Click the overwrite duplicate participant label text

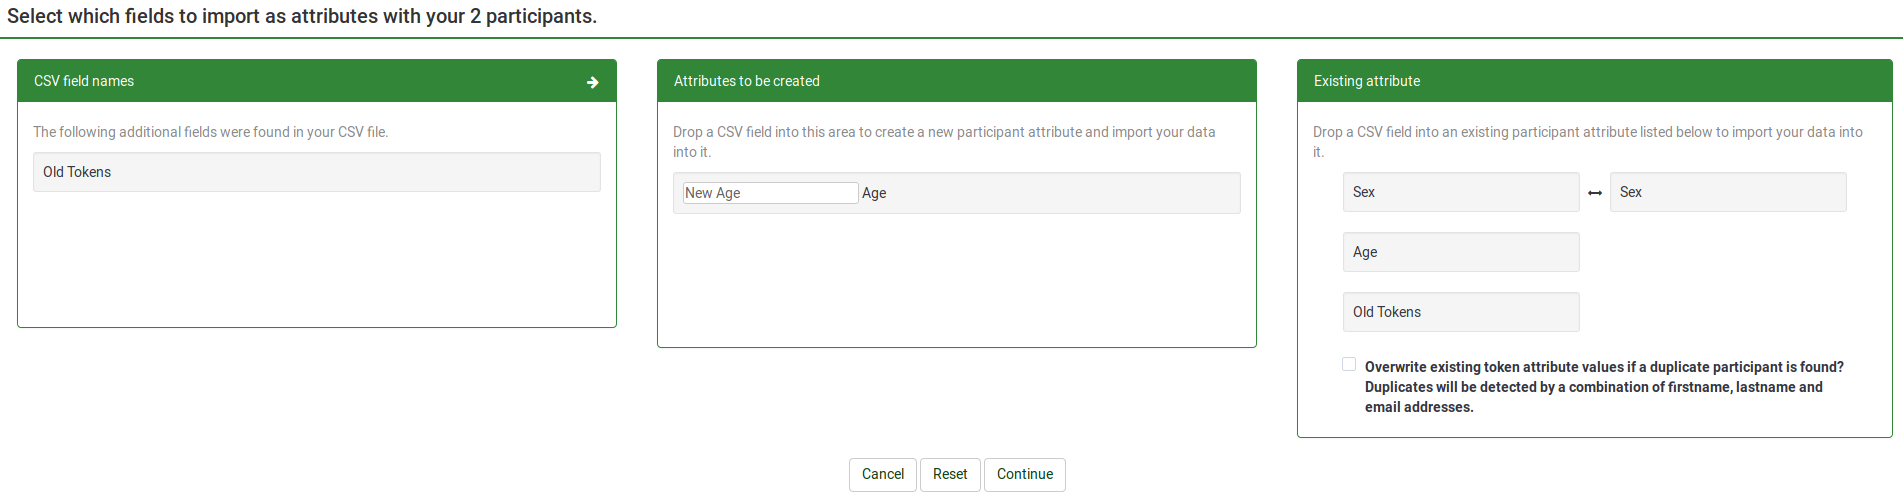coord(1603,387)
